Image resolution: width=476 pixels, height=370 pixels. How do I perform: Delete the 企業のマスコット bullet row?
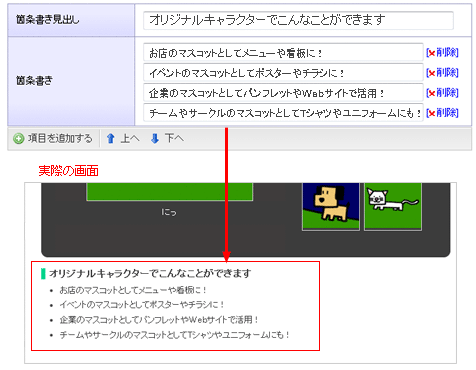tap(442, 93)
